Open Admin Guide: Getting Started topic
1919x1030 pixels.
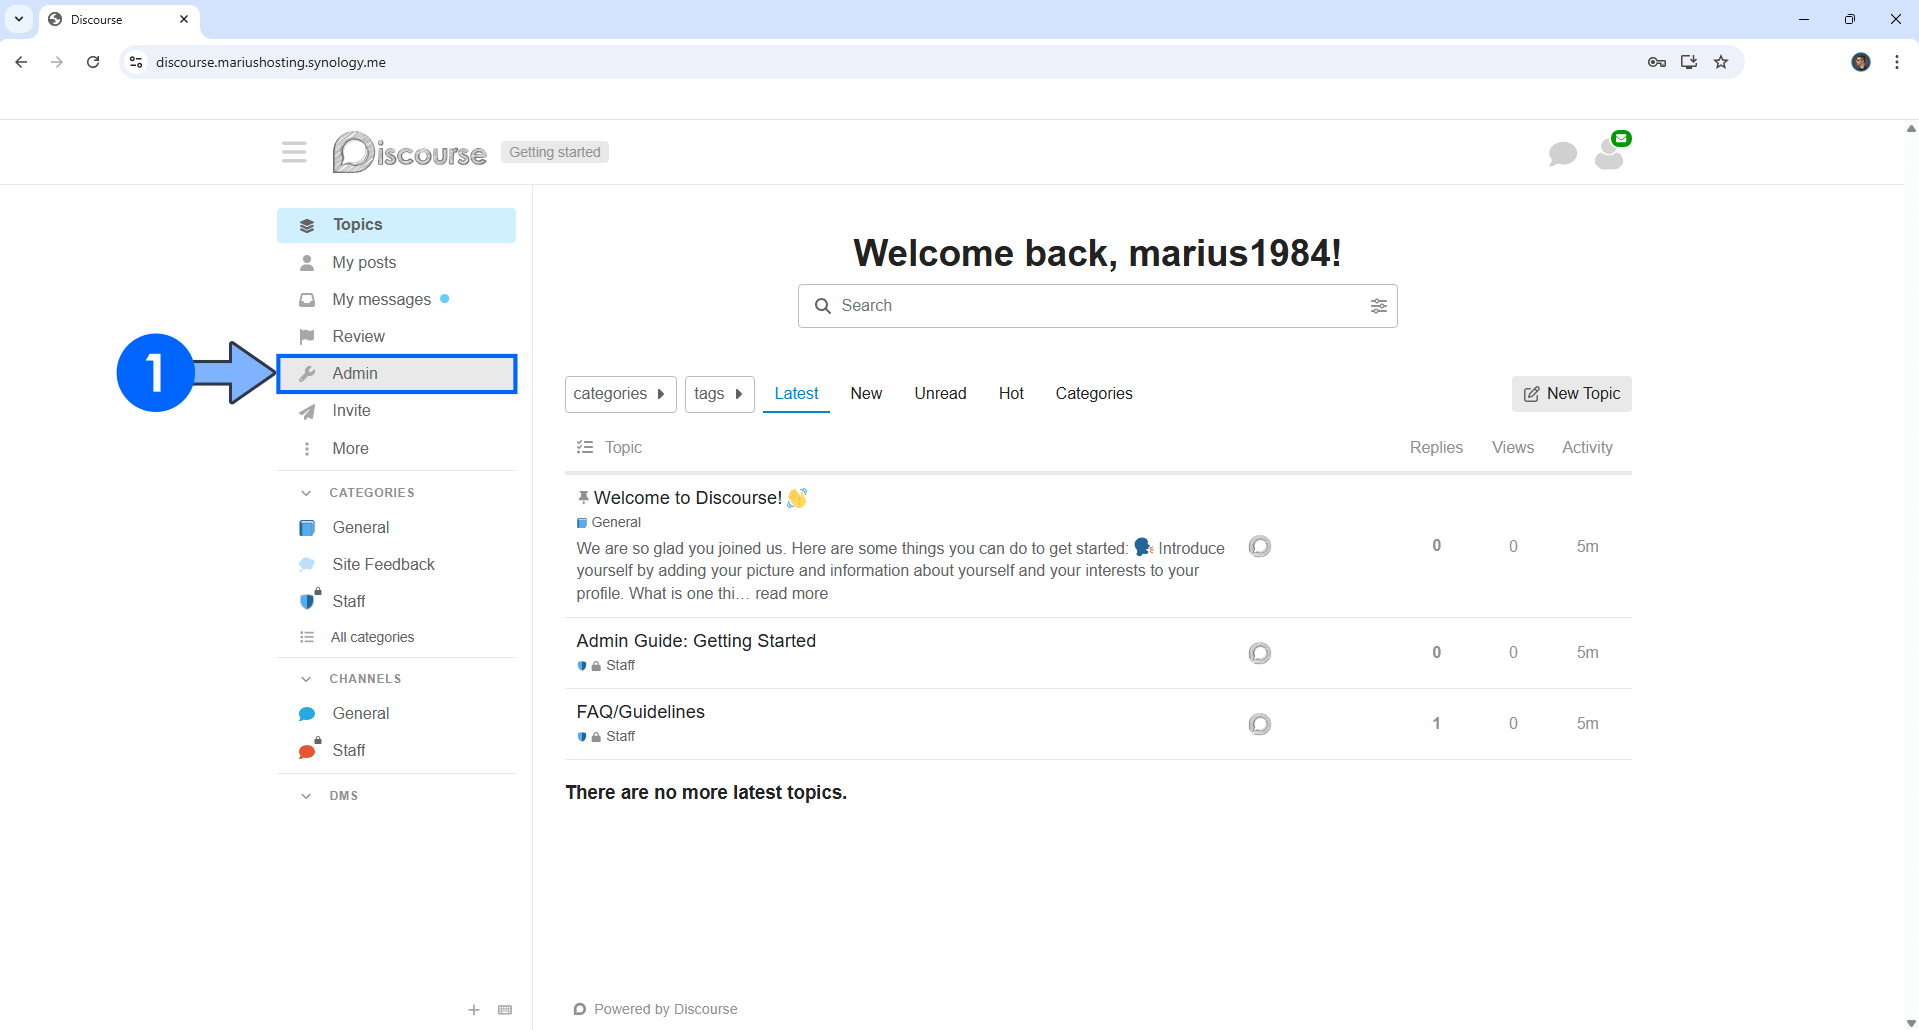pos(696,641)
